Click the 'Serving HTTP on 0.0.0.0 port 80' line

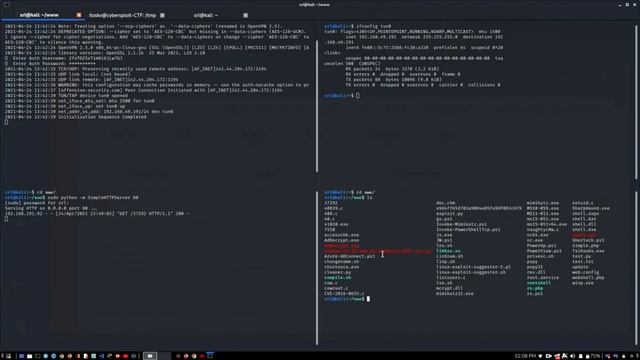coord(51,208)
